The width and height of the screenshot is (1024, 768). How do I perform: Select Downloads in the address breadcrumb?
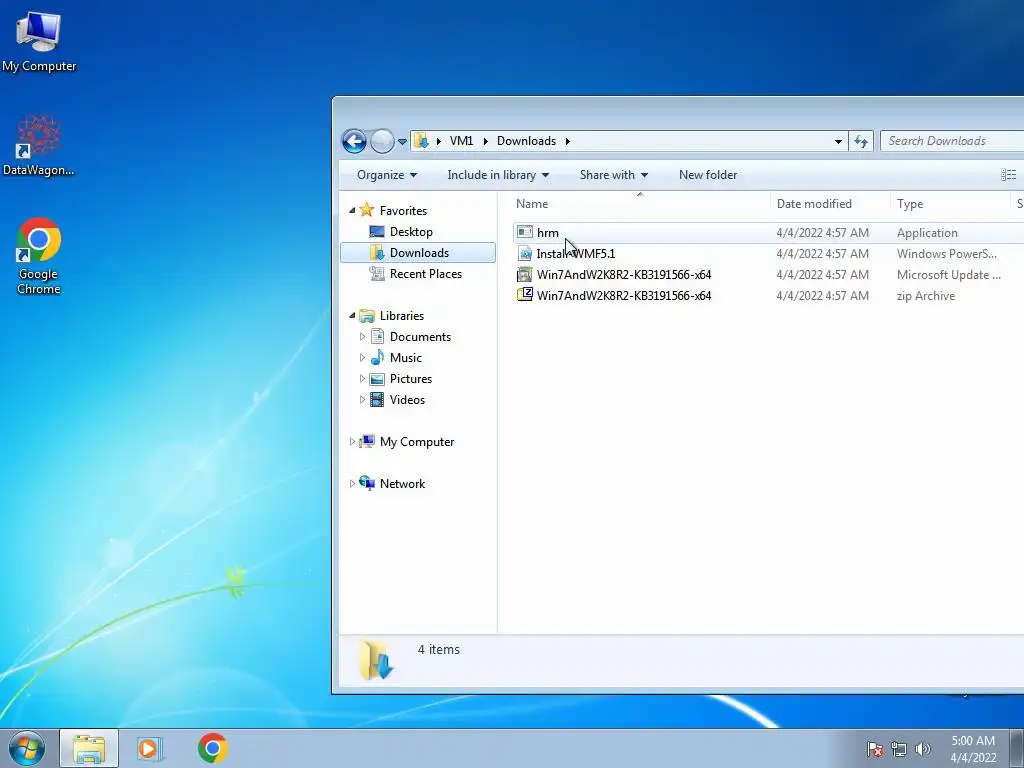click(526, 141)
